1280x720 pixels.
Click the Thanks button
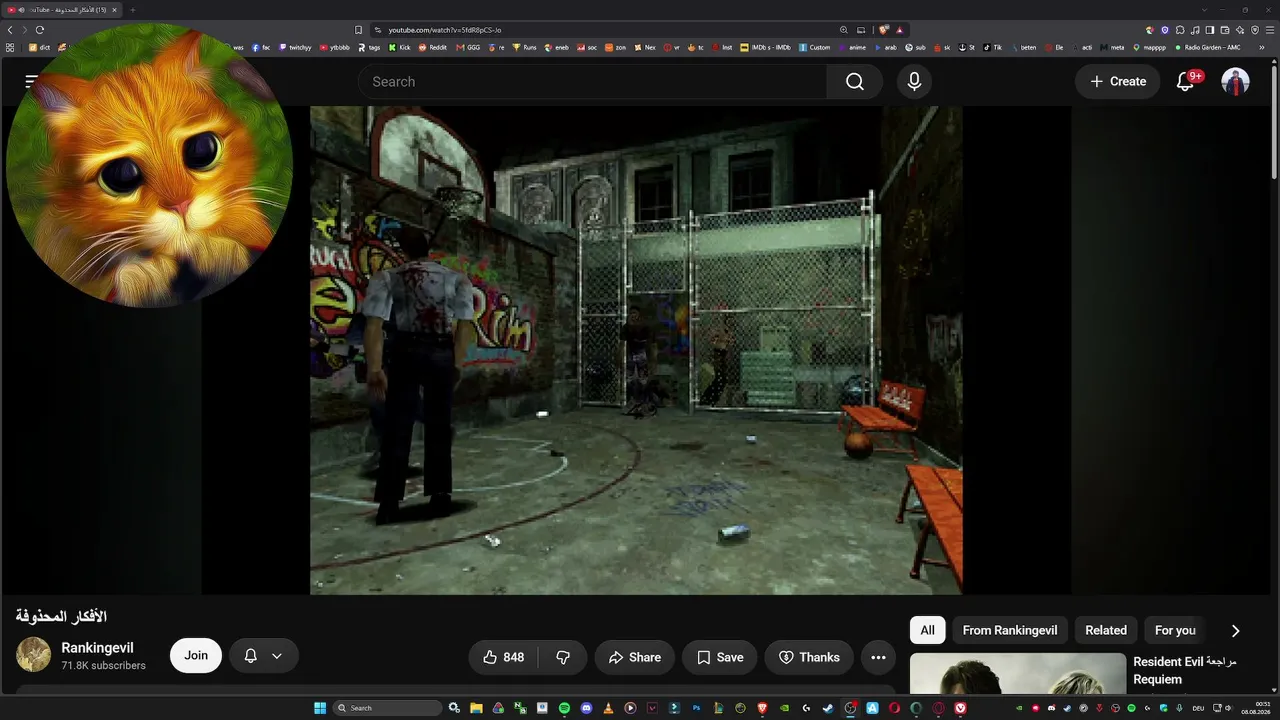pos(809,657)
